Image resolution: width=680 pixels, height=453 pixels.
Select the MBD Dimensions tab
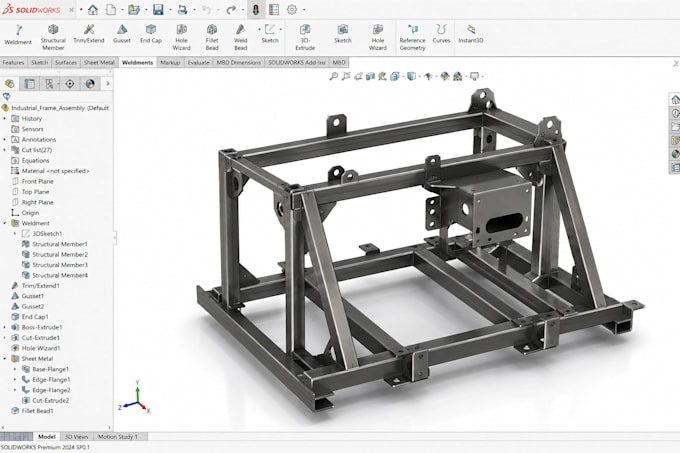click(x=239, y=62)
